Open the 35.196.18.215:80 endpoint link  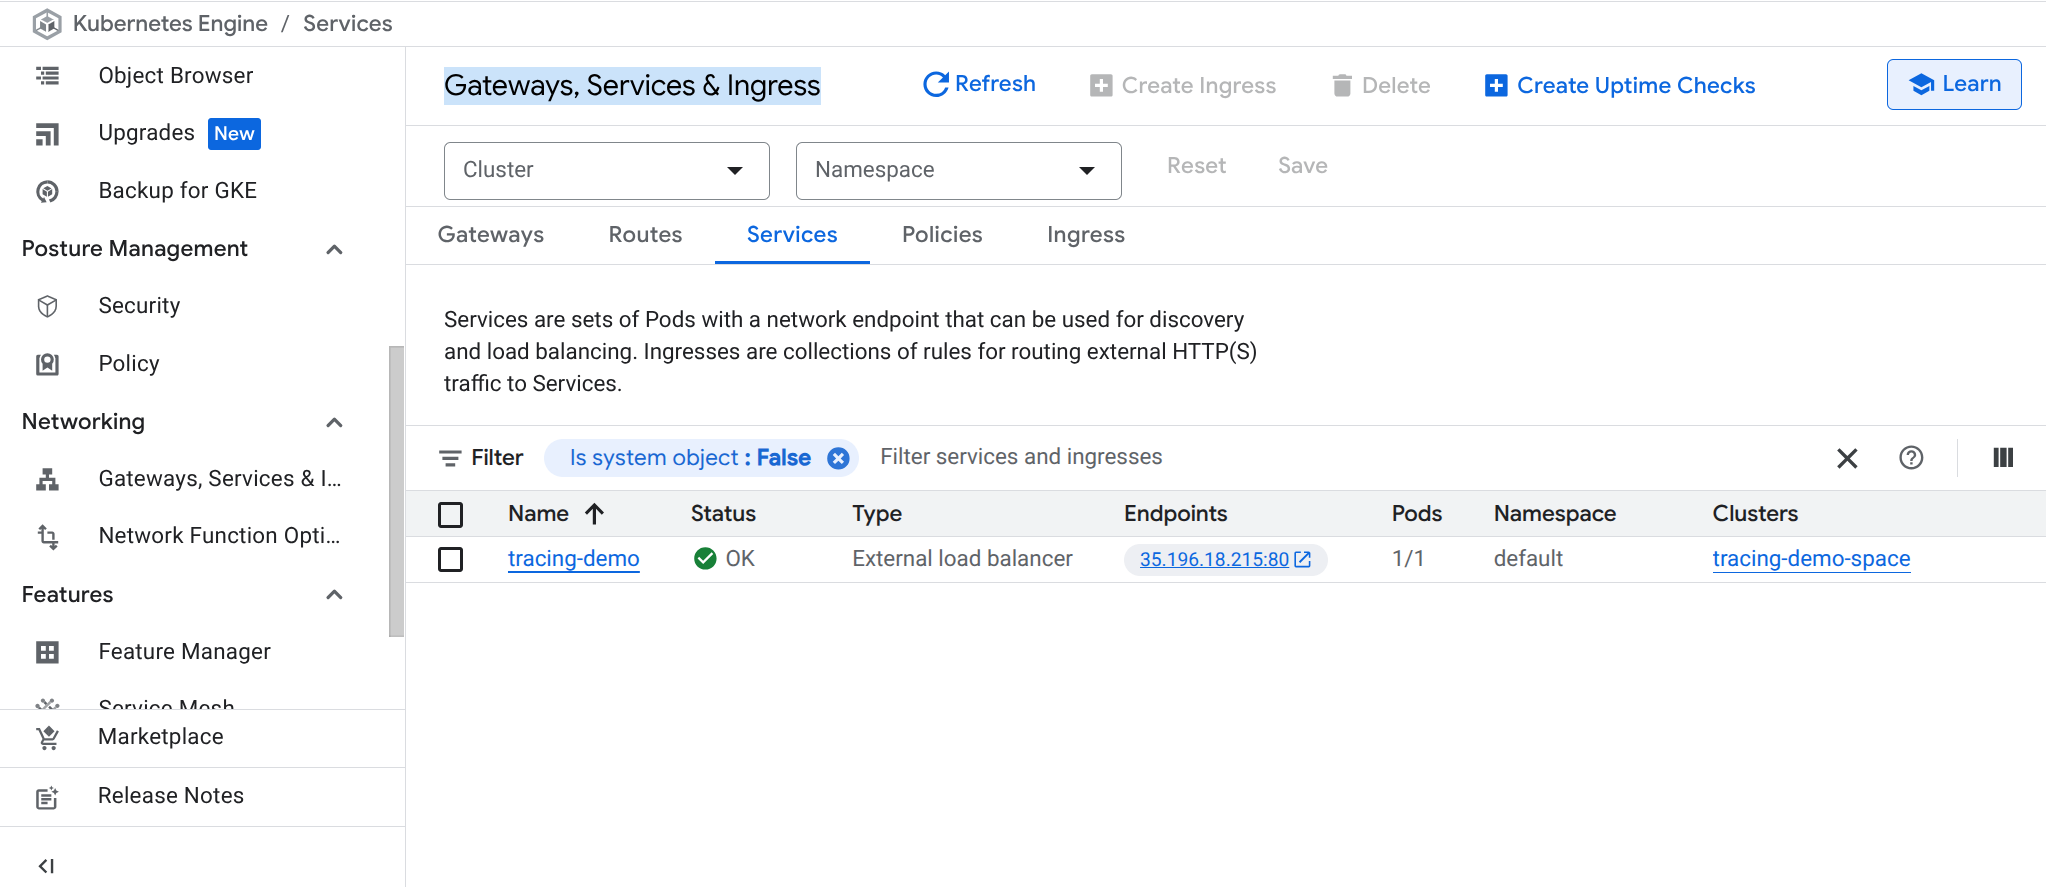[1214, 560]
